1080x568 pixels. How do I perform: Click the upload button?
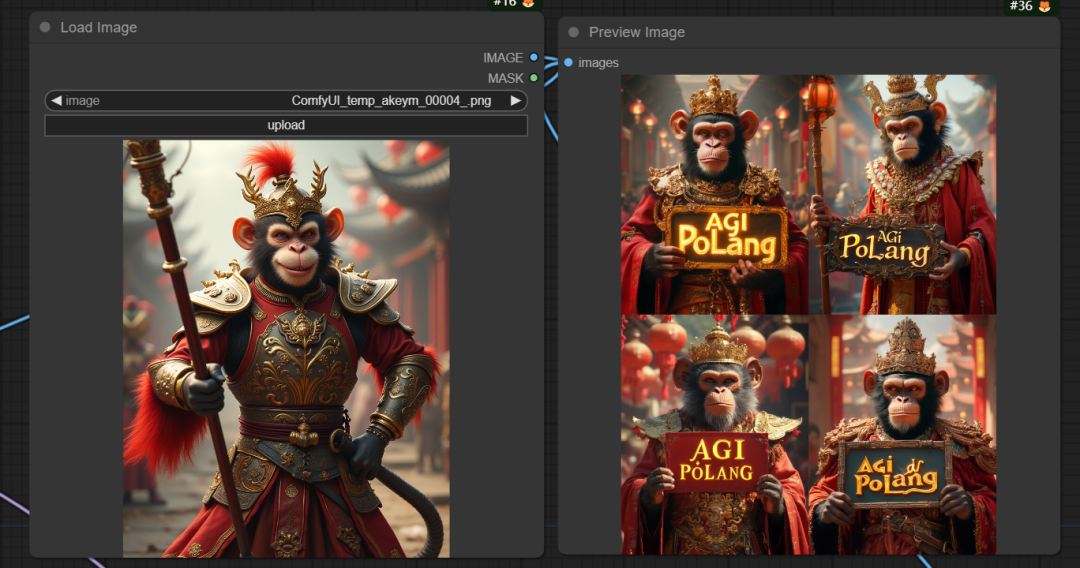pos(286,125)
